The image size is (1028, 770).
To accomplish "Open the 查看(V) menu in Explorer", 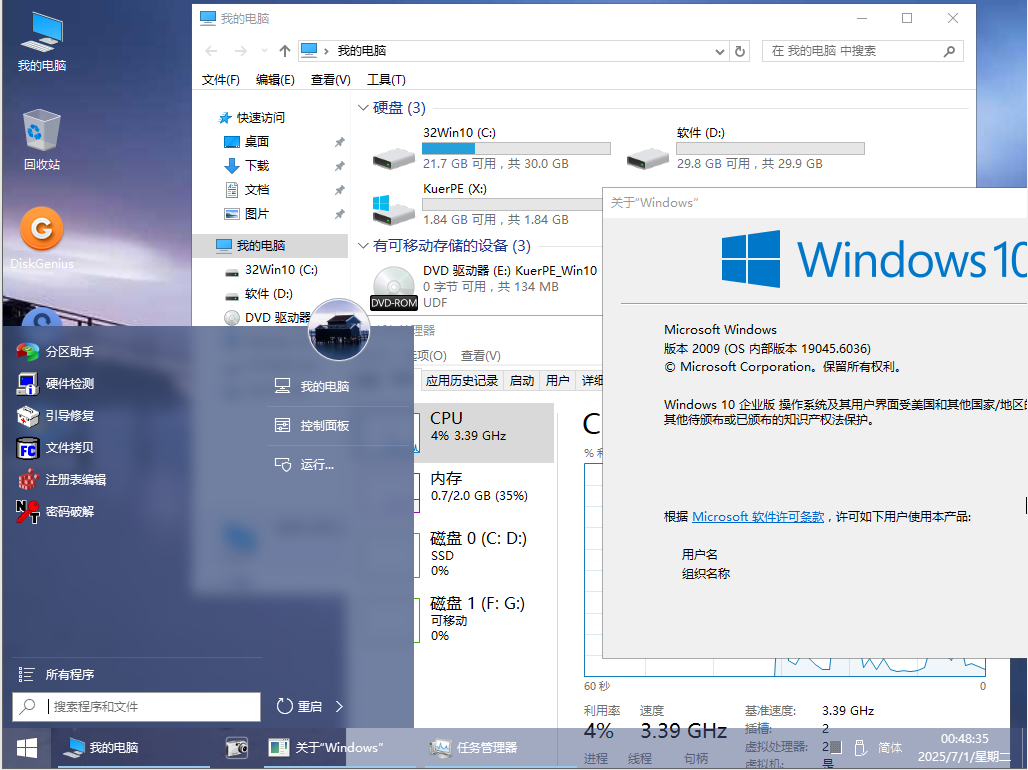I will 330,79.
